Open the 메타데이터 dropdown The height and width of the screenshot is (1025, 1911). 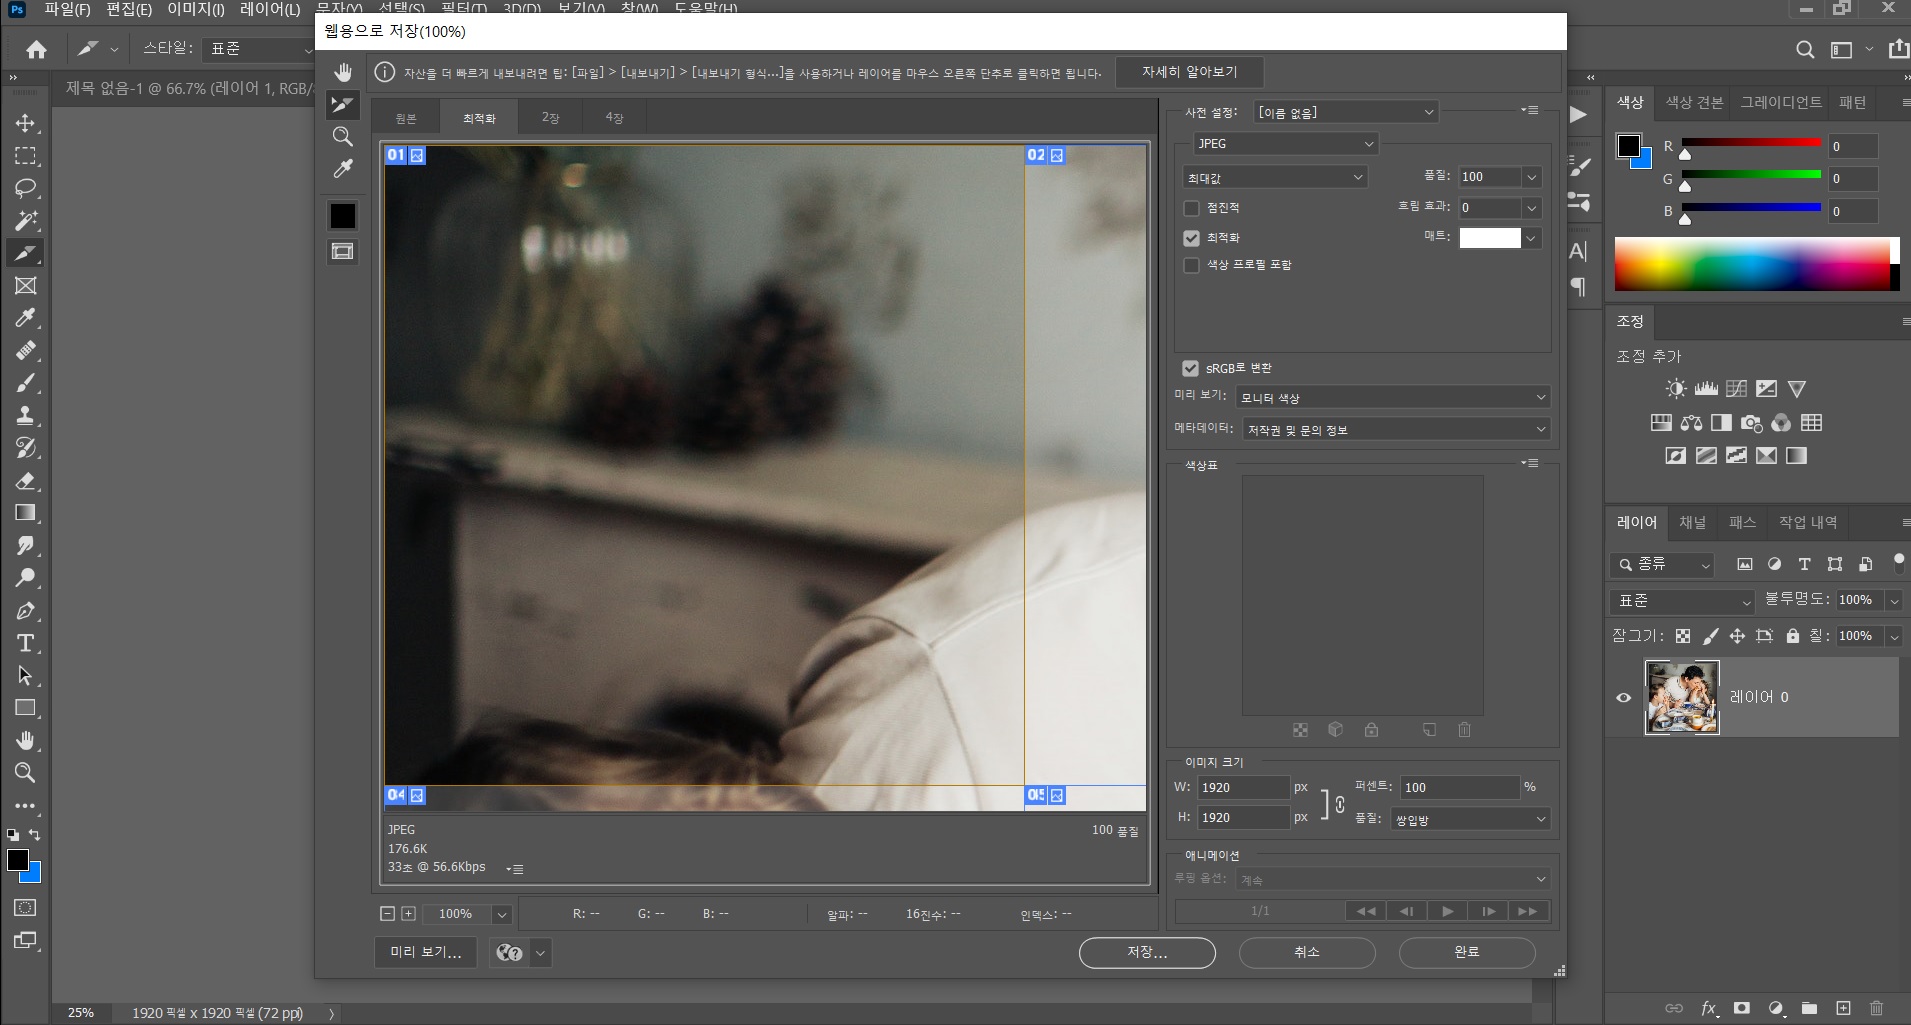point(1397,429)
